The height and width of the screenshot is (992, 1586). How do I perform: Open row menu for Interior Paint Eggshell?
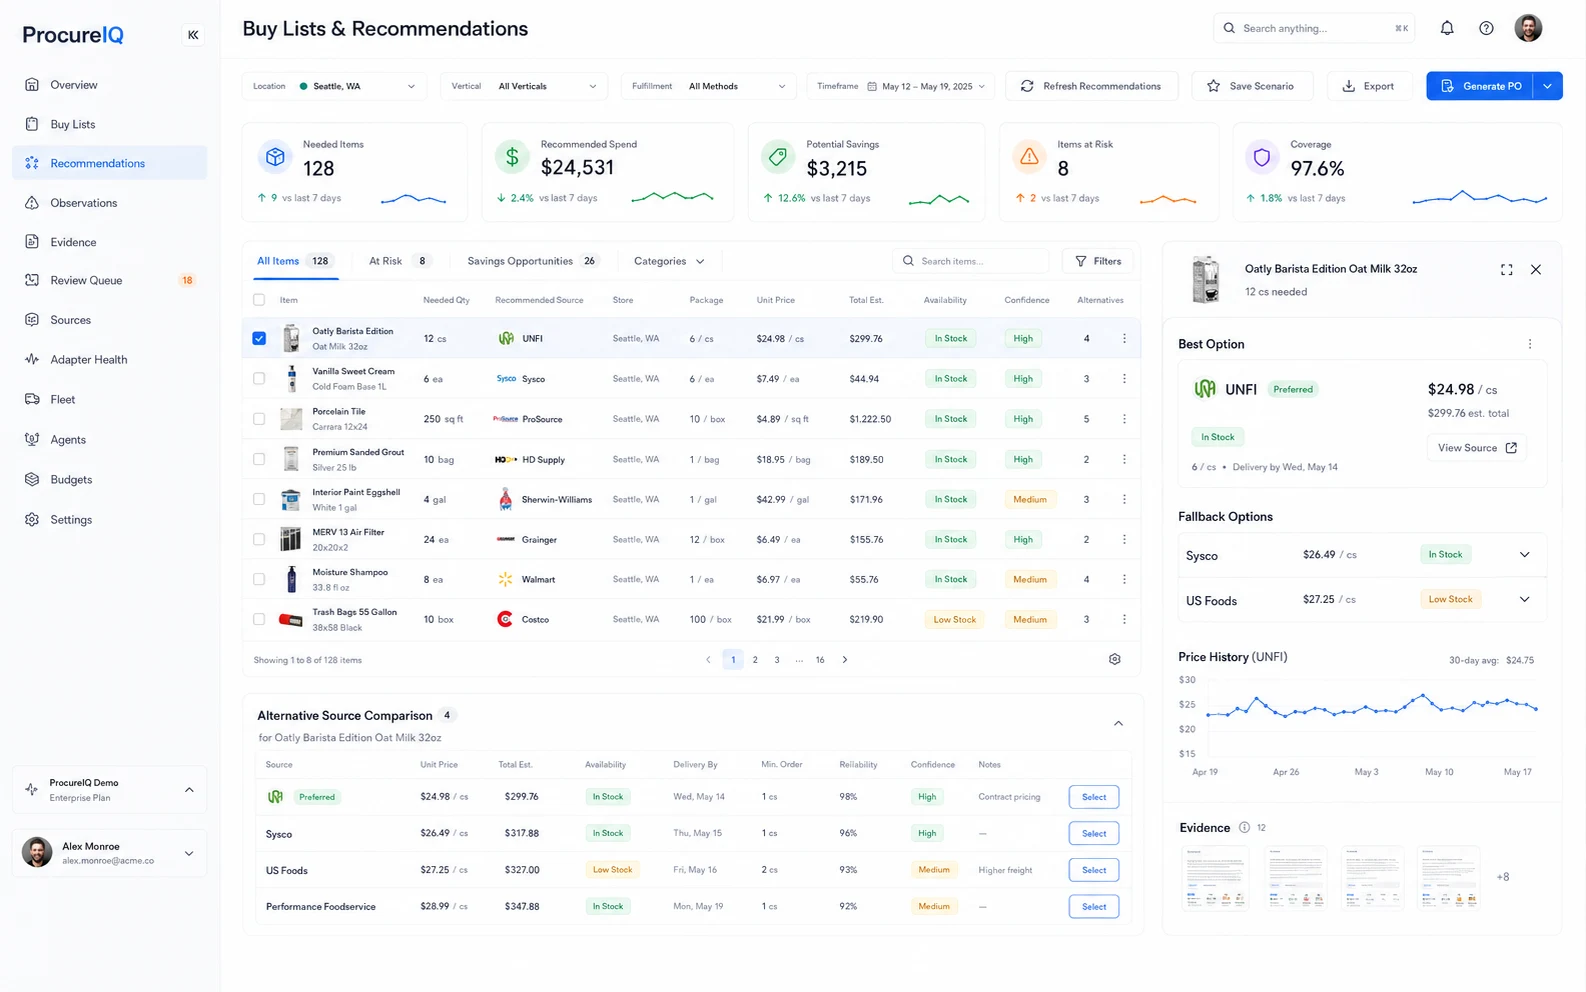point(1124,499)
